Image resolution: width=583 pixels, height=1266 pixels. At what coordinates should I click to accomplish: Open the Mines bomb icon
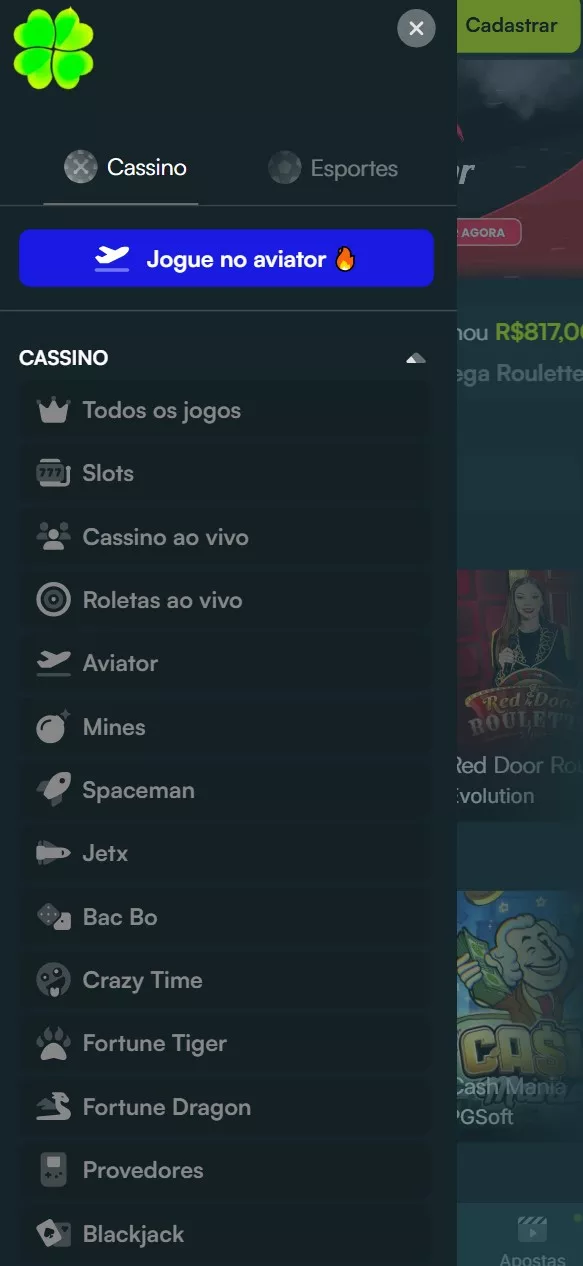[x=53, y=727]
